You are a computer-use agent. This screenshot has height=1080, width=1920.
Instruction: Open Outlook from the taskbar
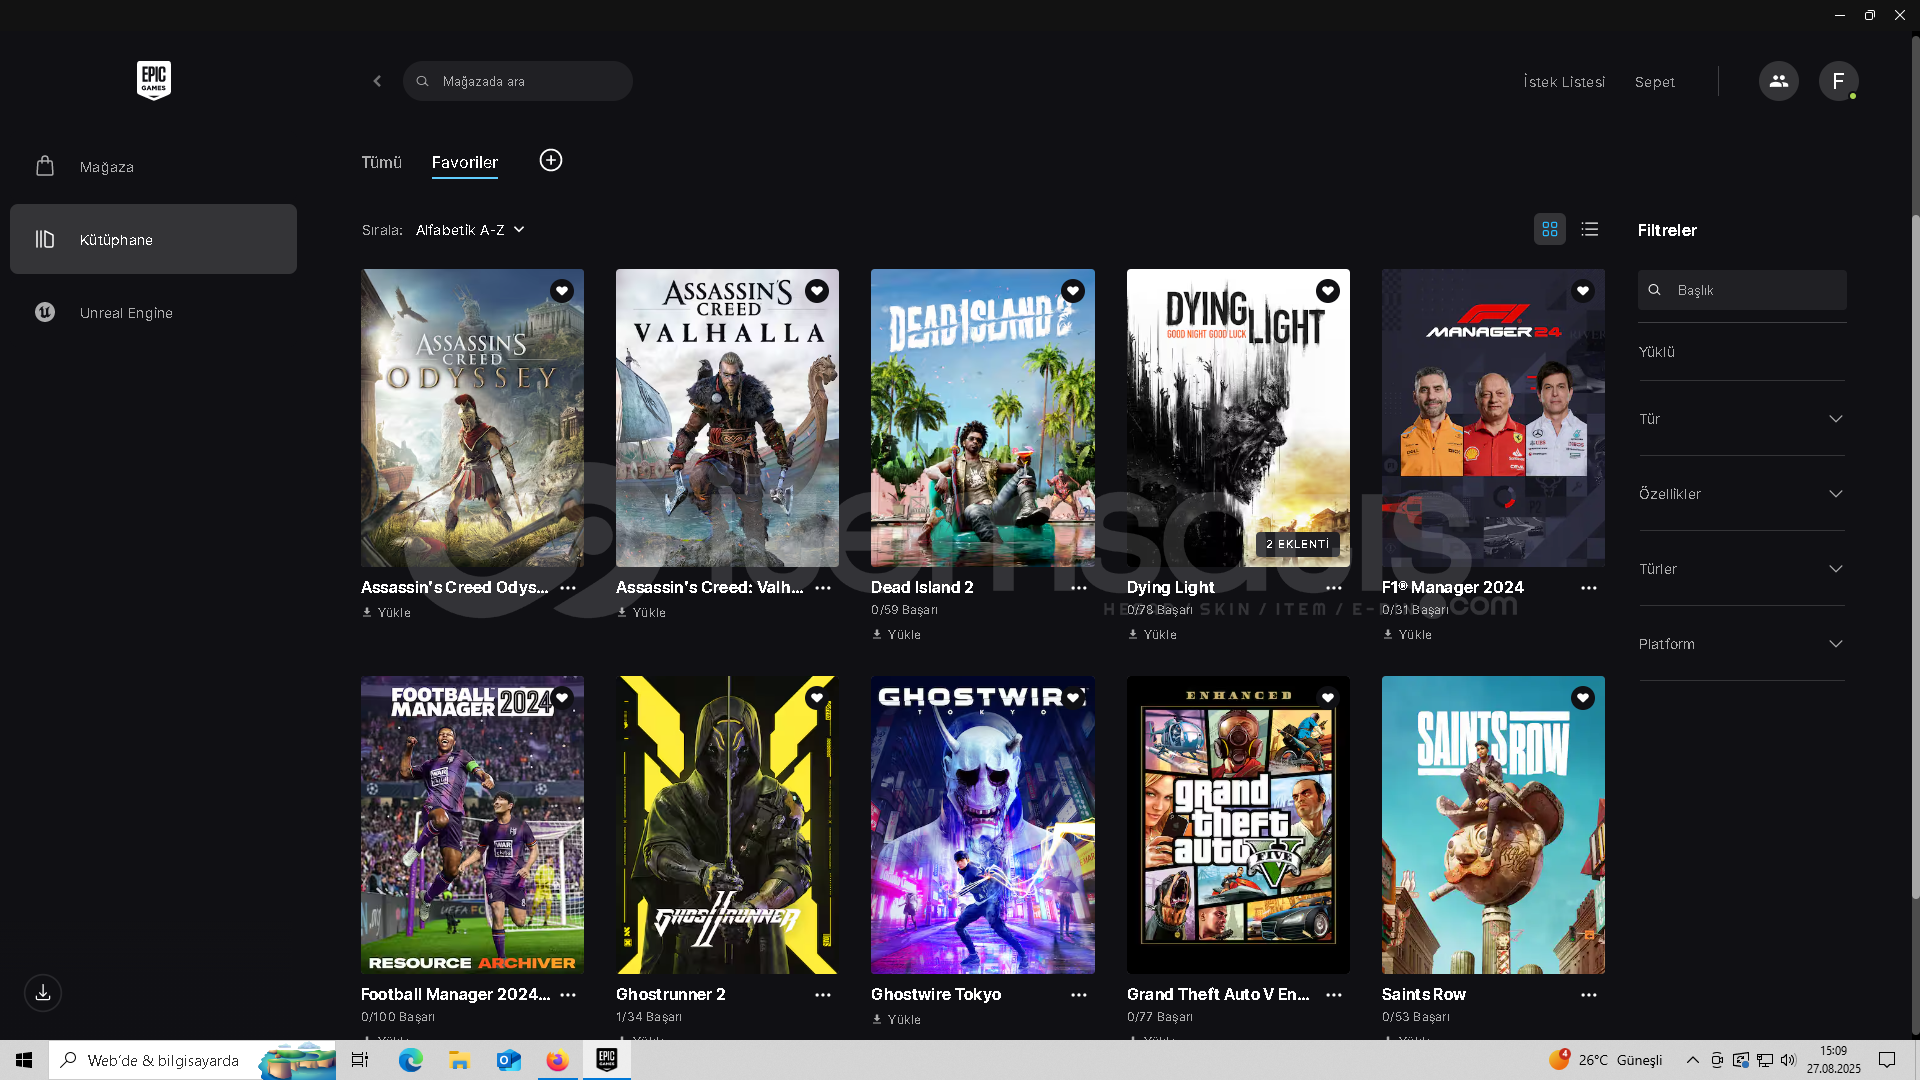coord(508,1060)
